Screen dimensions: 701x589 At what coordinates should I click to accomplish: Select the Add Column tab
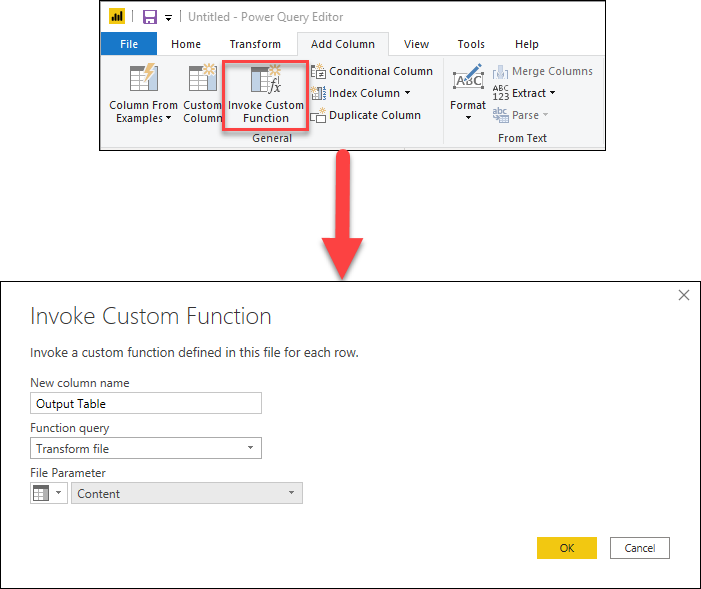click(x=343, y=44)
